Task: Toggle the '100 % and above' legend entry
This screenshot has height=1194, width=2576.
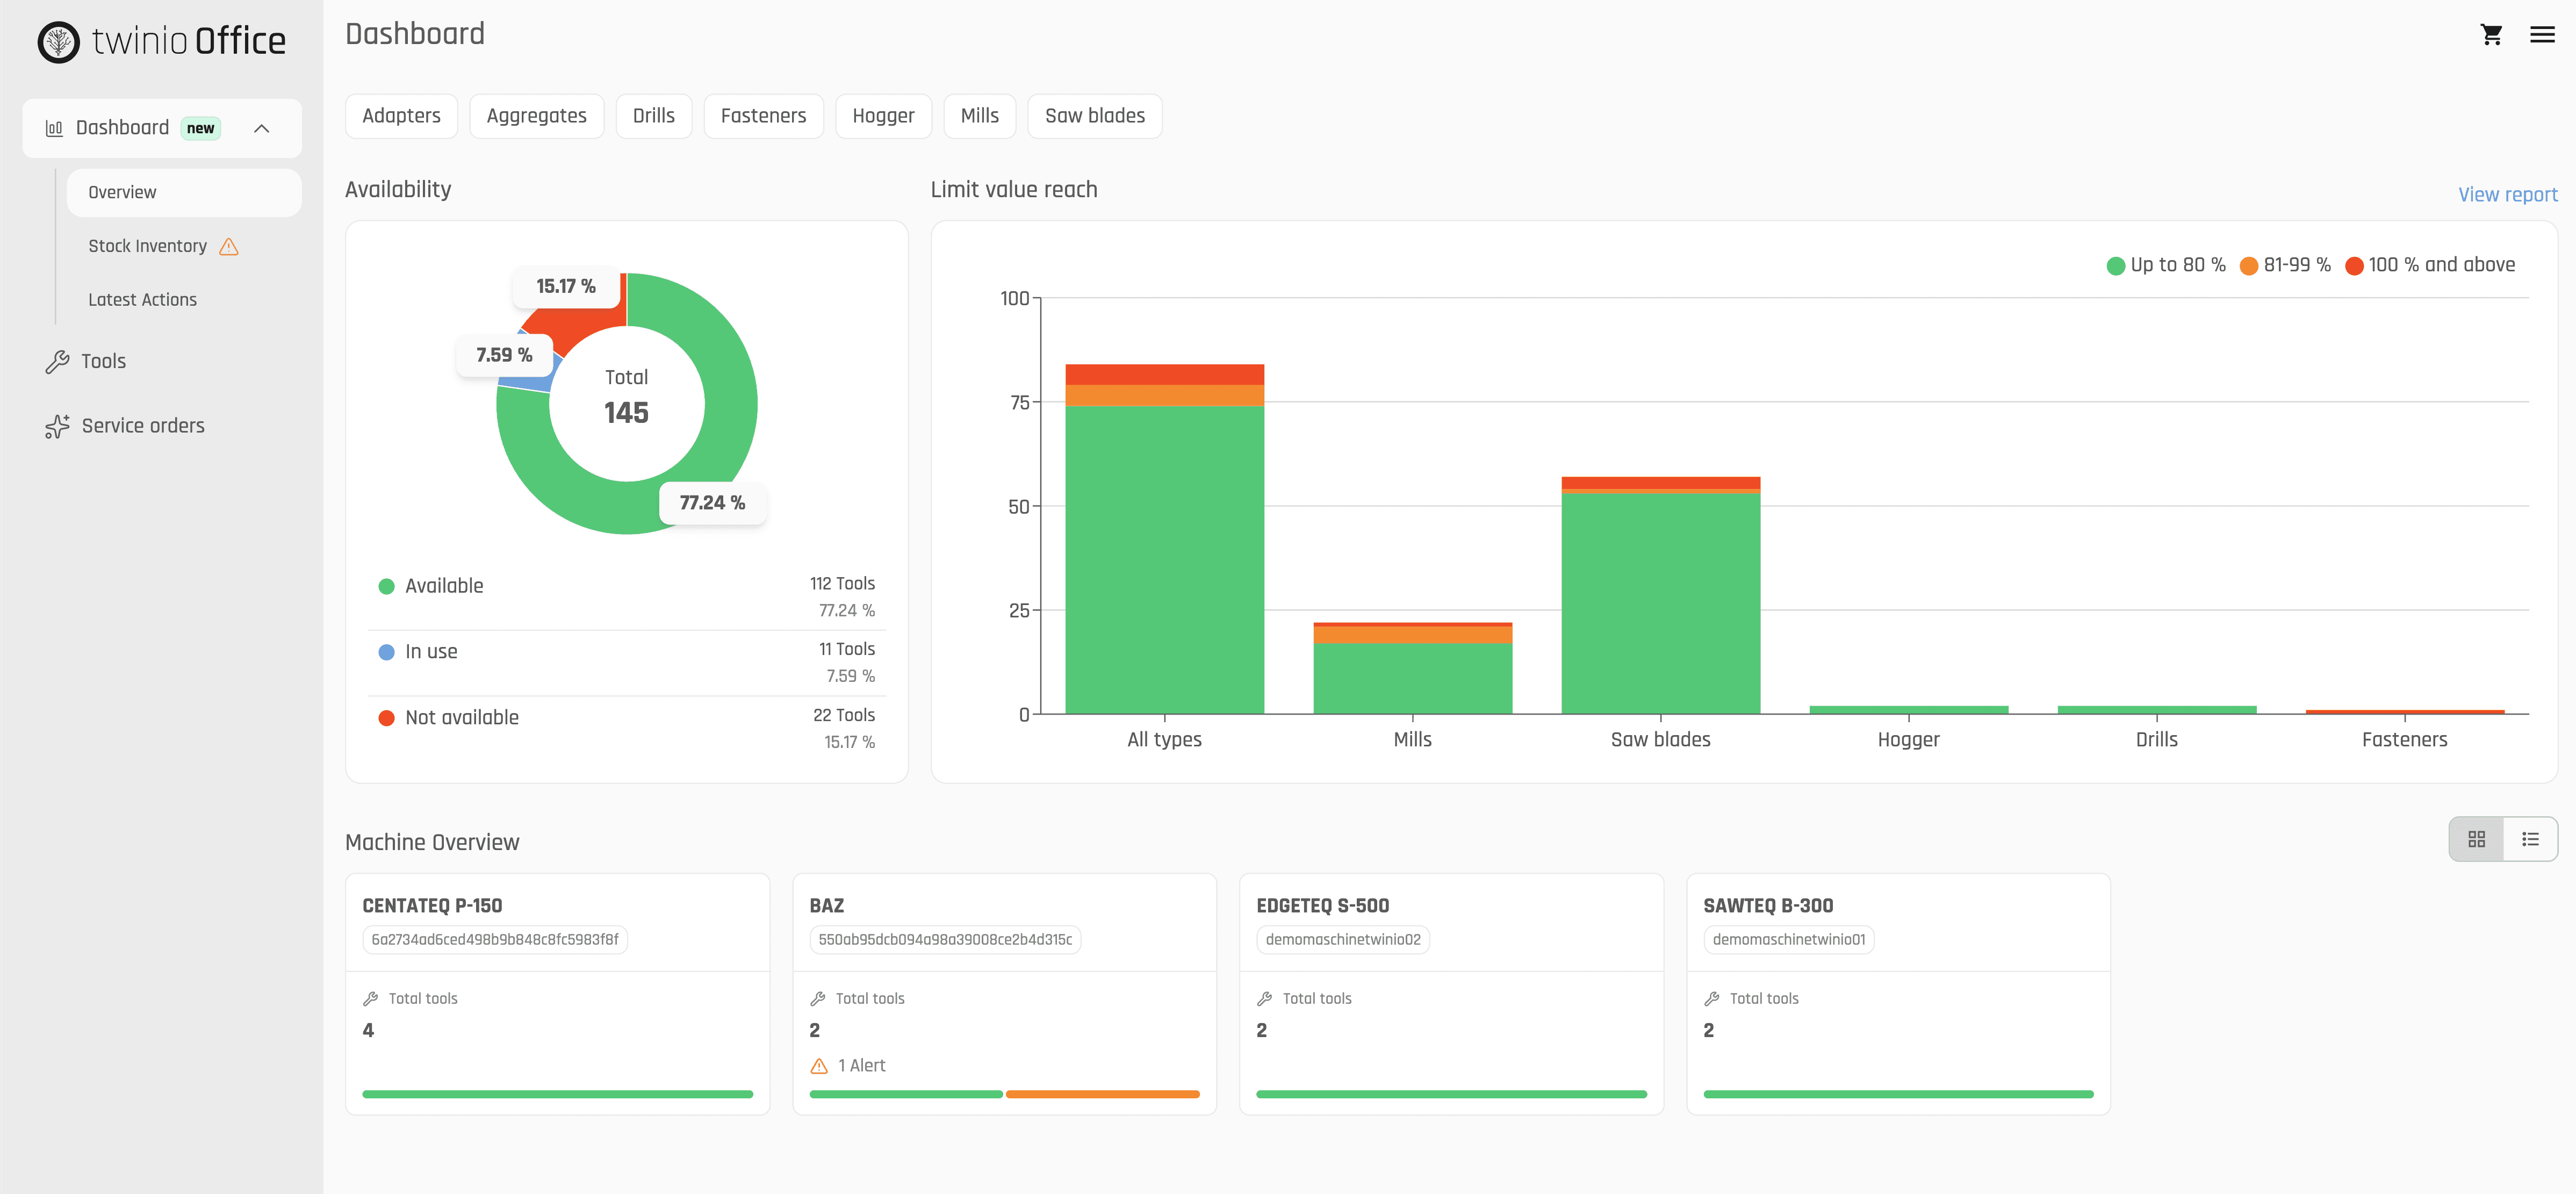Action: point(2430,265)
